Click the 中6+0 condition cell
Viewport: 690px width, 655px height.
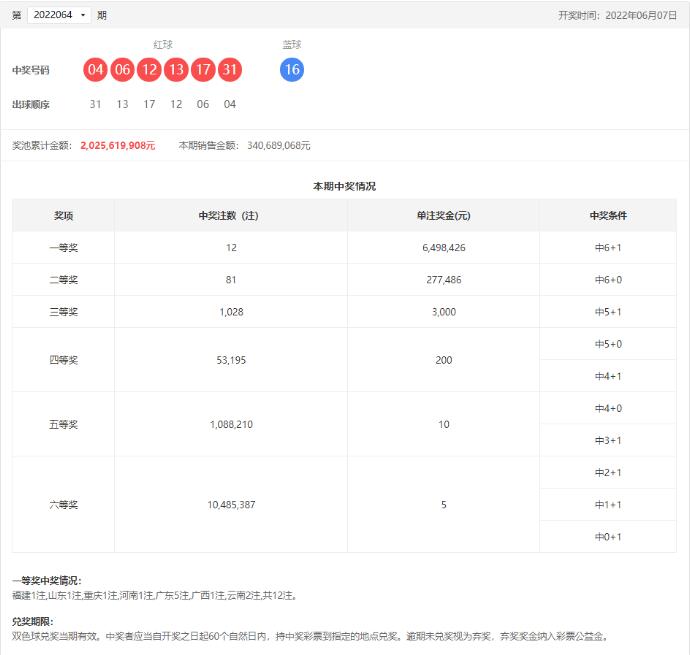click(608, 280)
